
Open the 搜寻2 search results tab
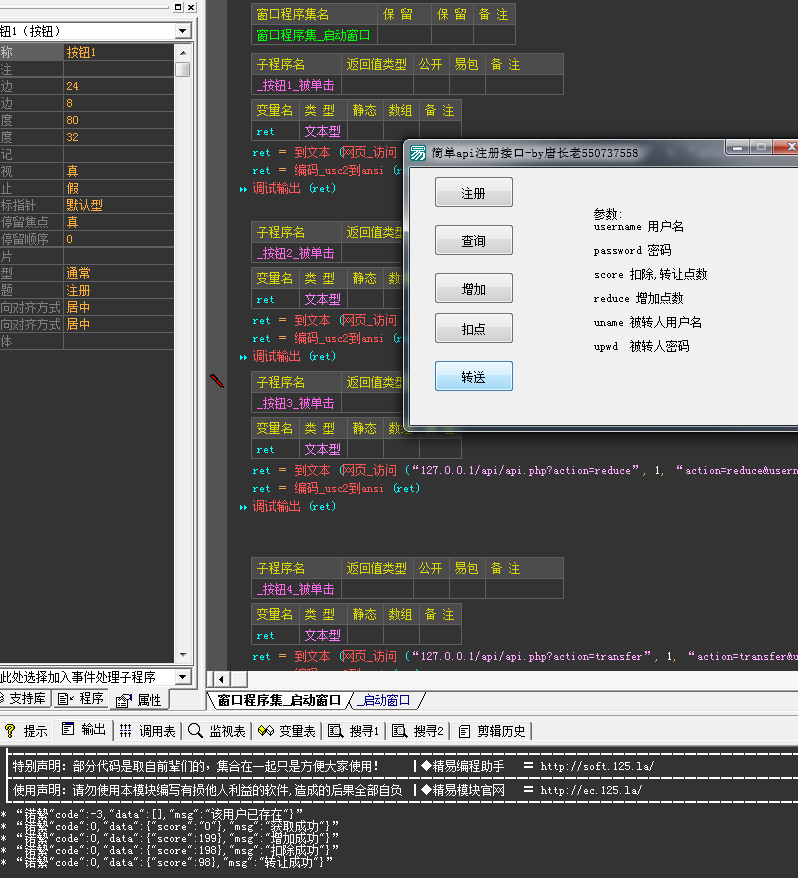point(419,731)
